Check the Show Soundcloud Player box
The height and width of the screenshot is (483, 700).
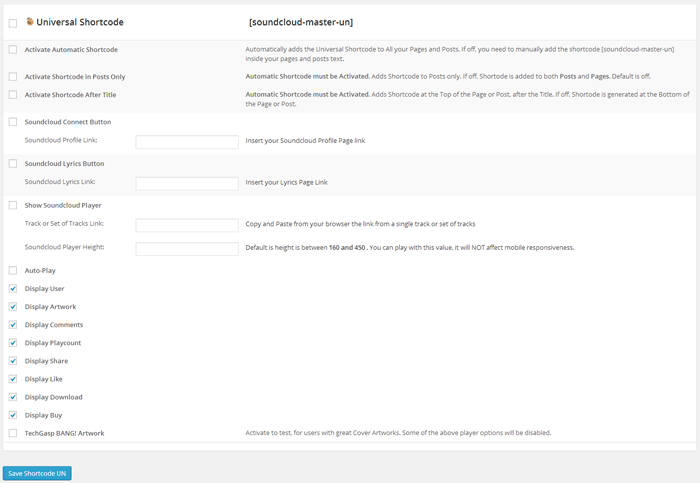pos(13,205)
